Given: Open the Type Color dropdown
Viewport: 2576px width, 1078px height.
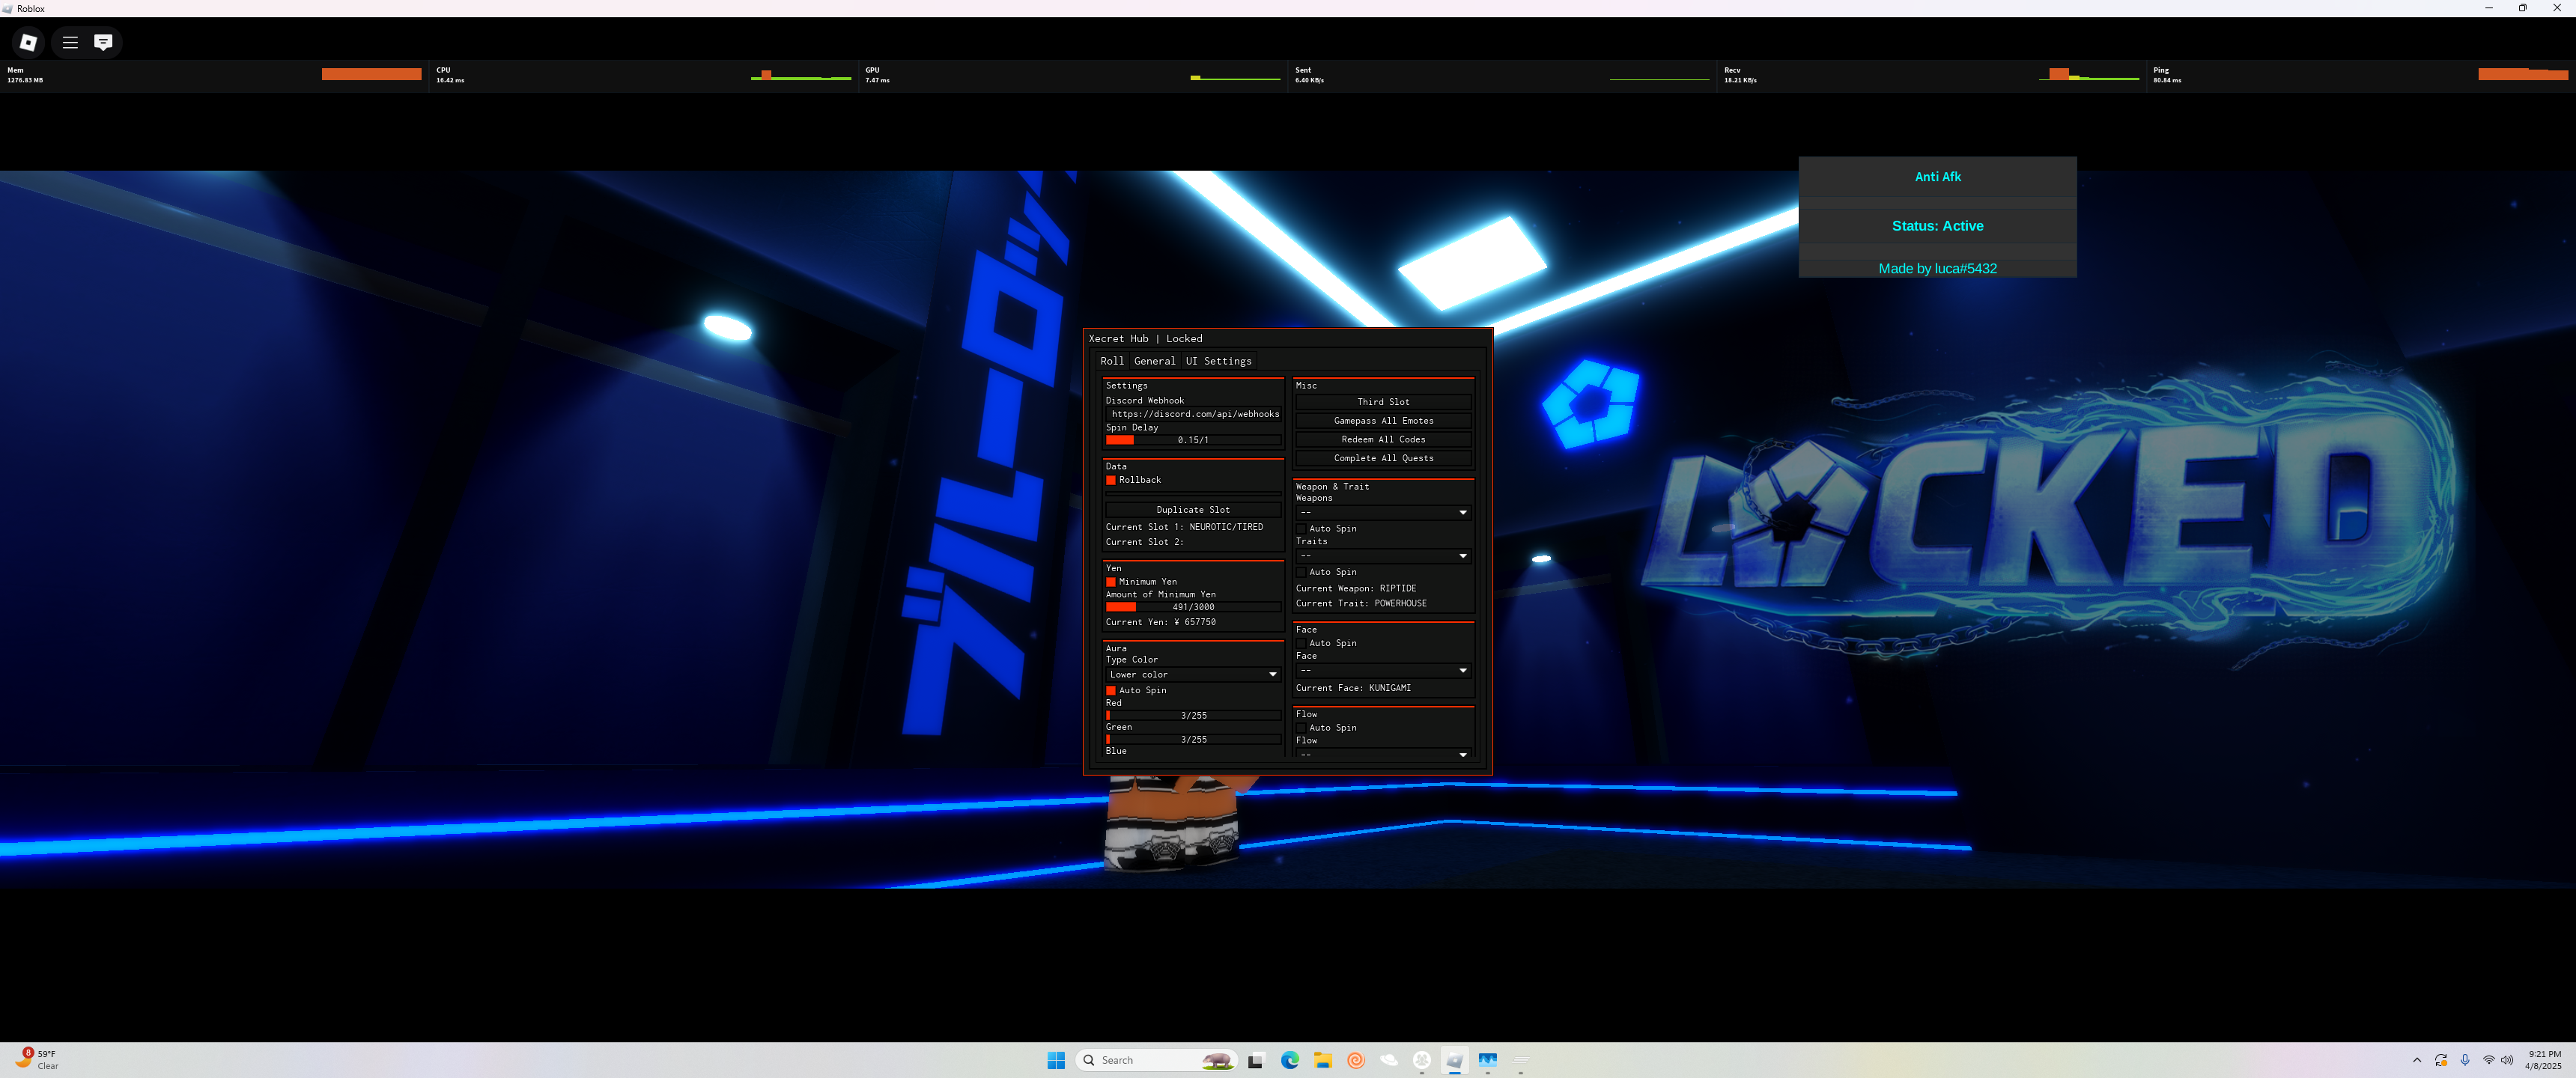Looking at the screenshot, I should [1192, 675].
